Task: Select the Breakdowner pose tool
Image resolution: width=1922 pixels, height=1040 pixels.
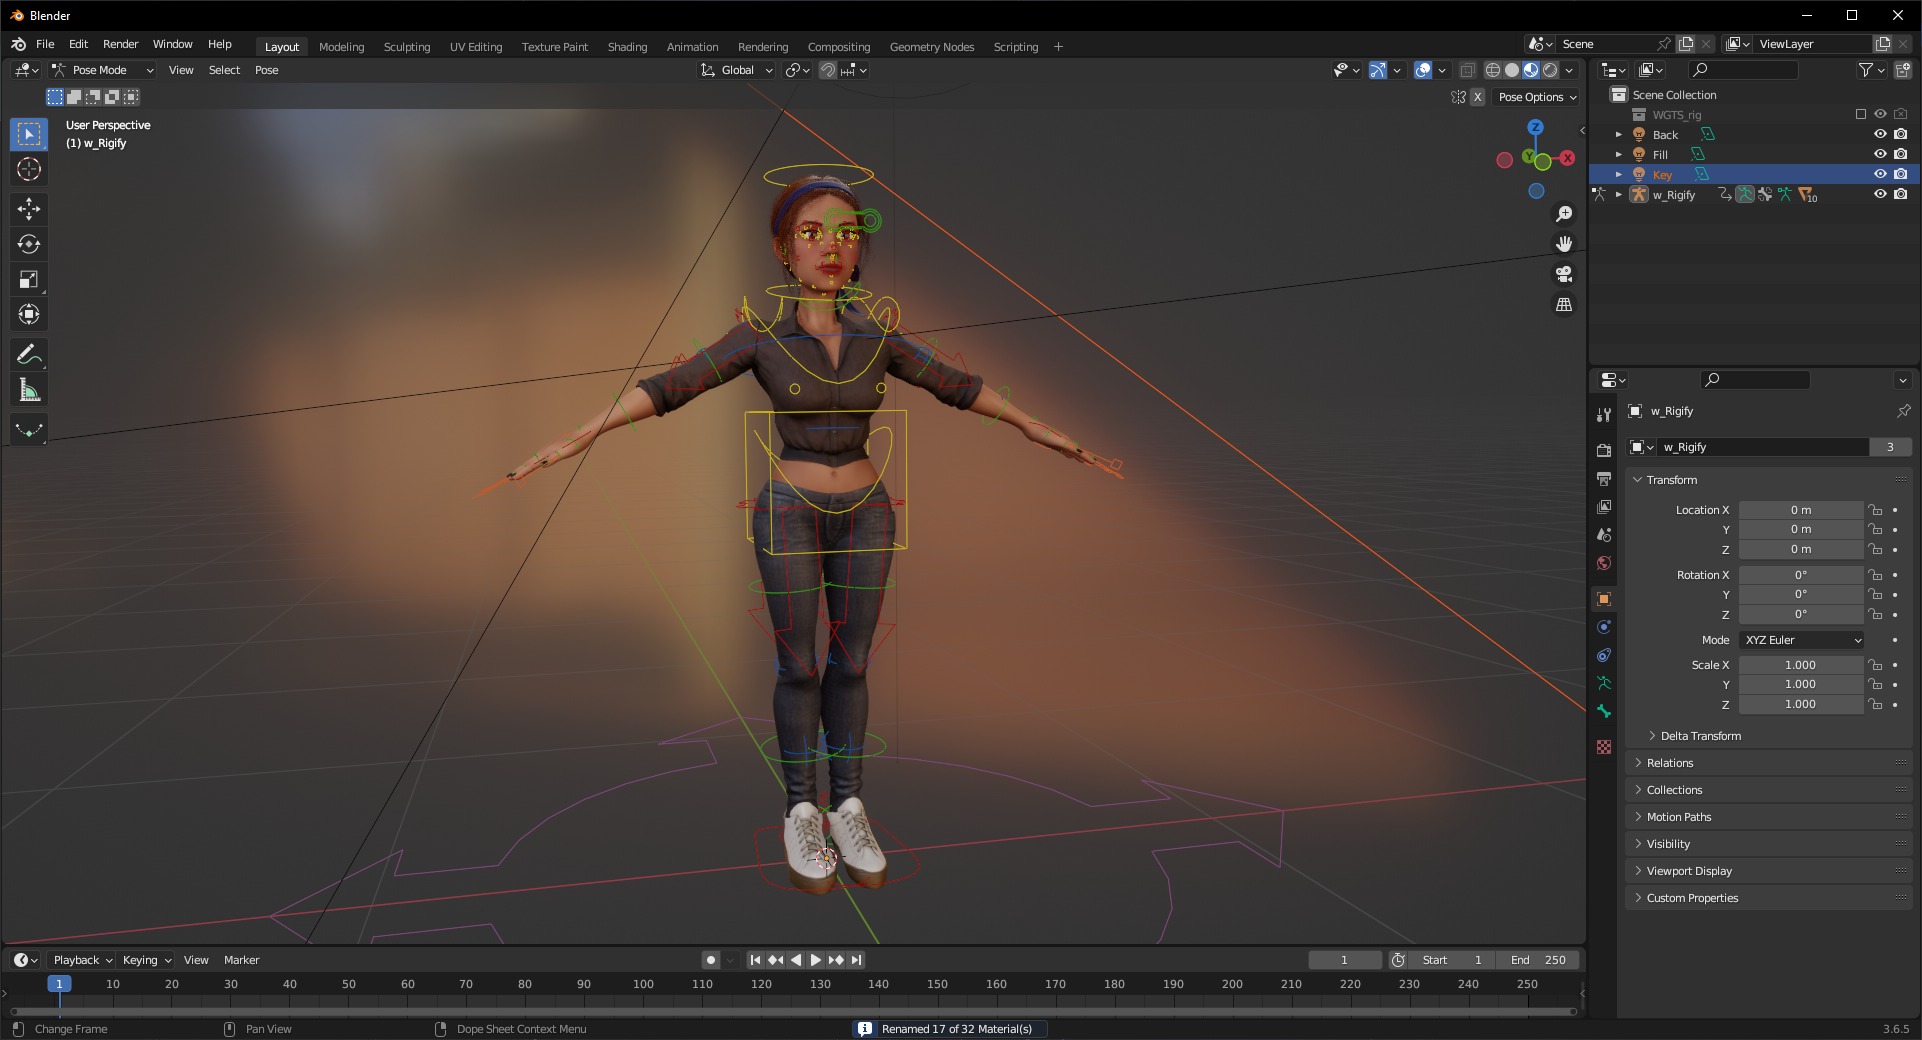Action: 29,431
